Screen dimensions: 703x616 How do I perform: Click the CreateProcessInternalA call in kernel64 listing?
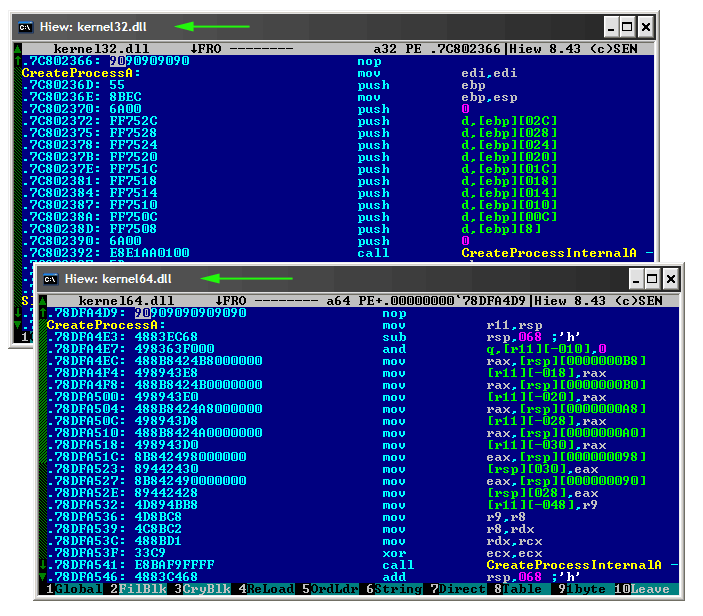(x=571, y=565)
